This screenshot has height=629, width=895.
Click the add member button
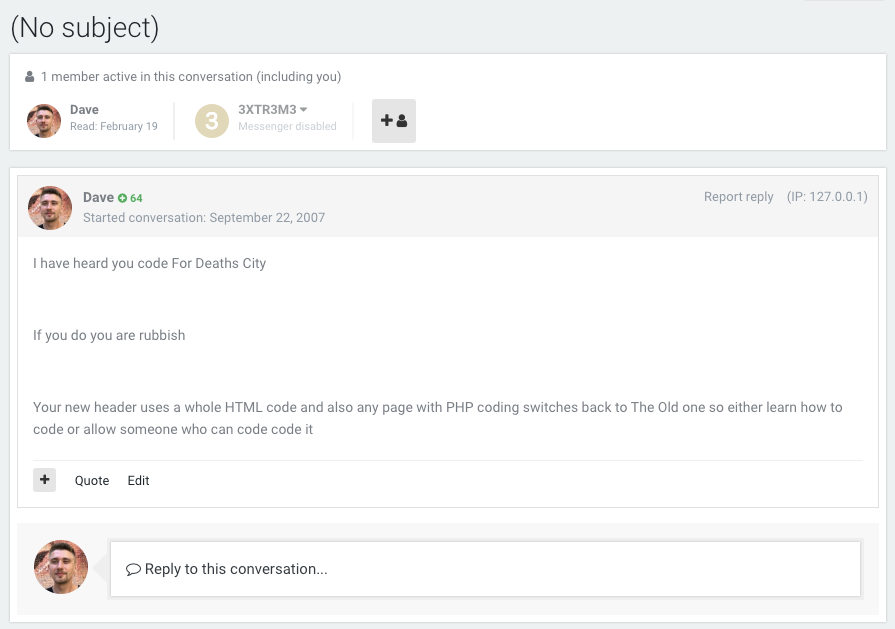393,121
